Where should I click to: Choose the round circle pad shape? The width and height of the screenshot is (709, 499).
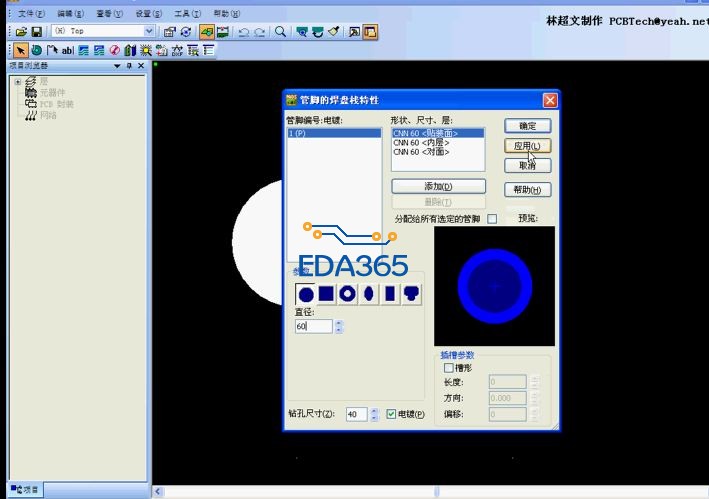[x=306, y=294]
